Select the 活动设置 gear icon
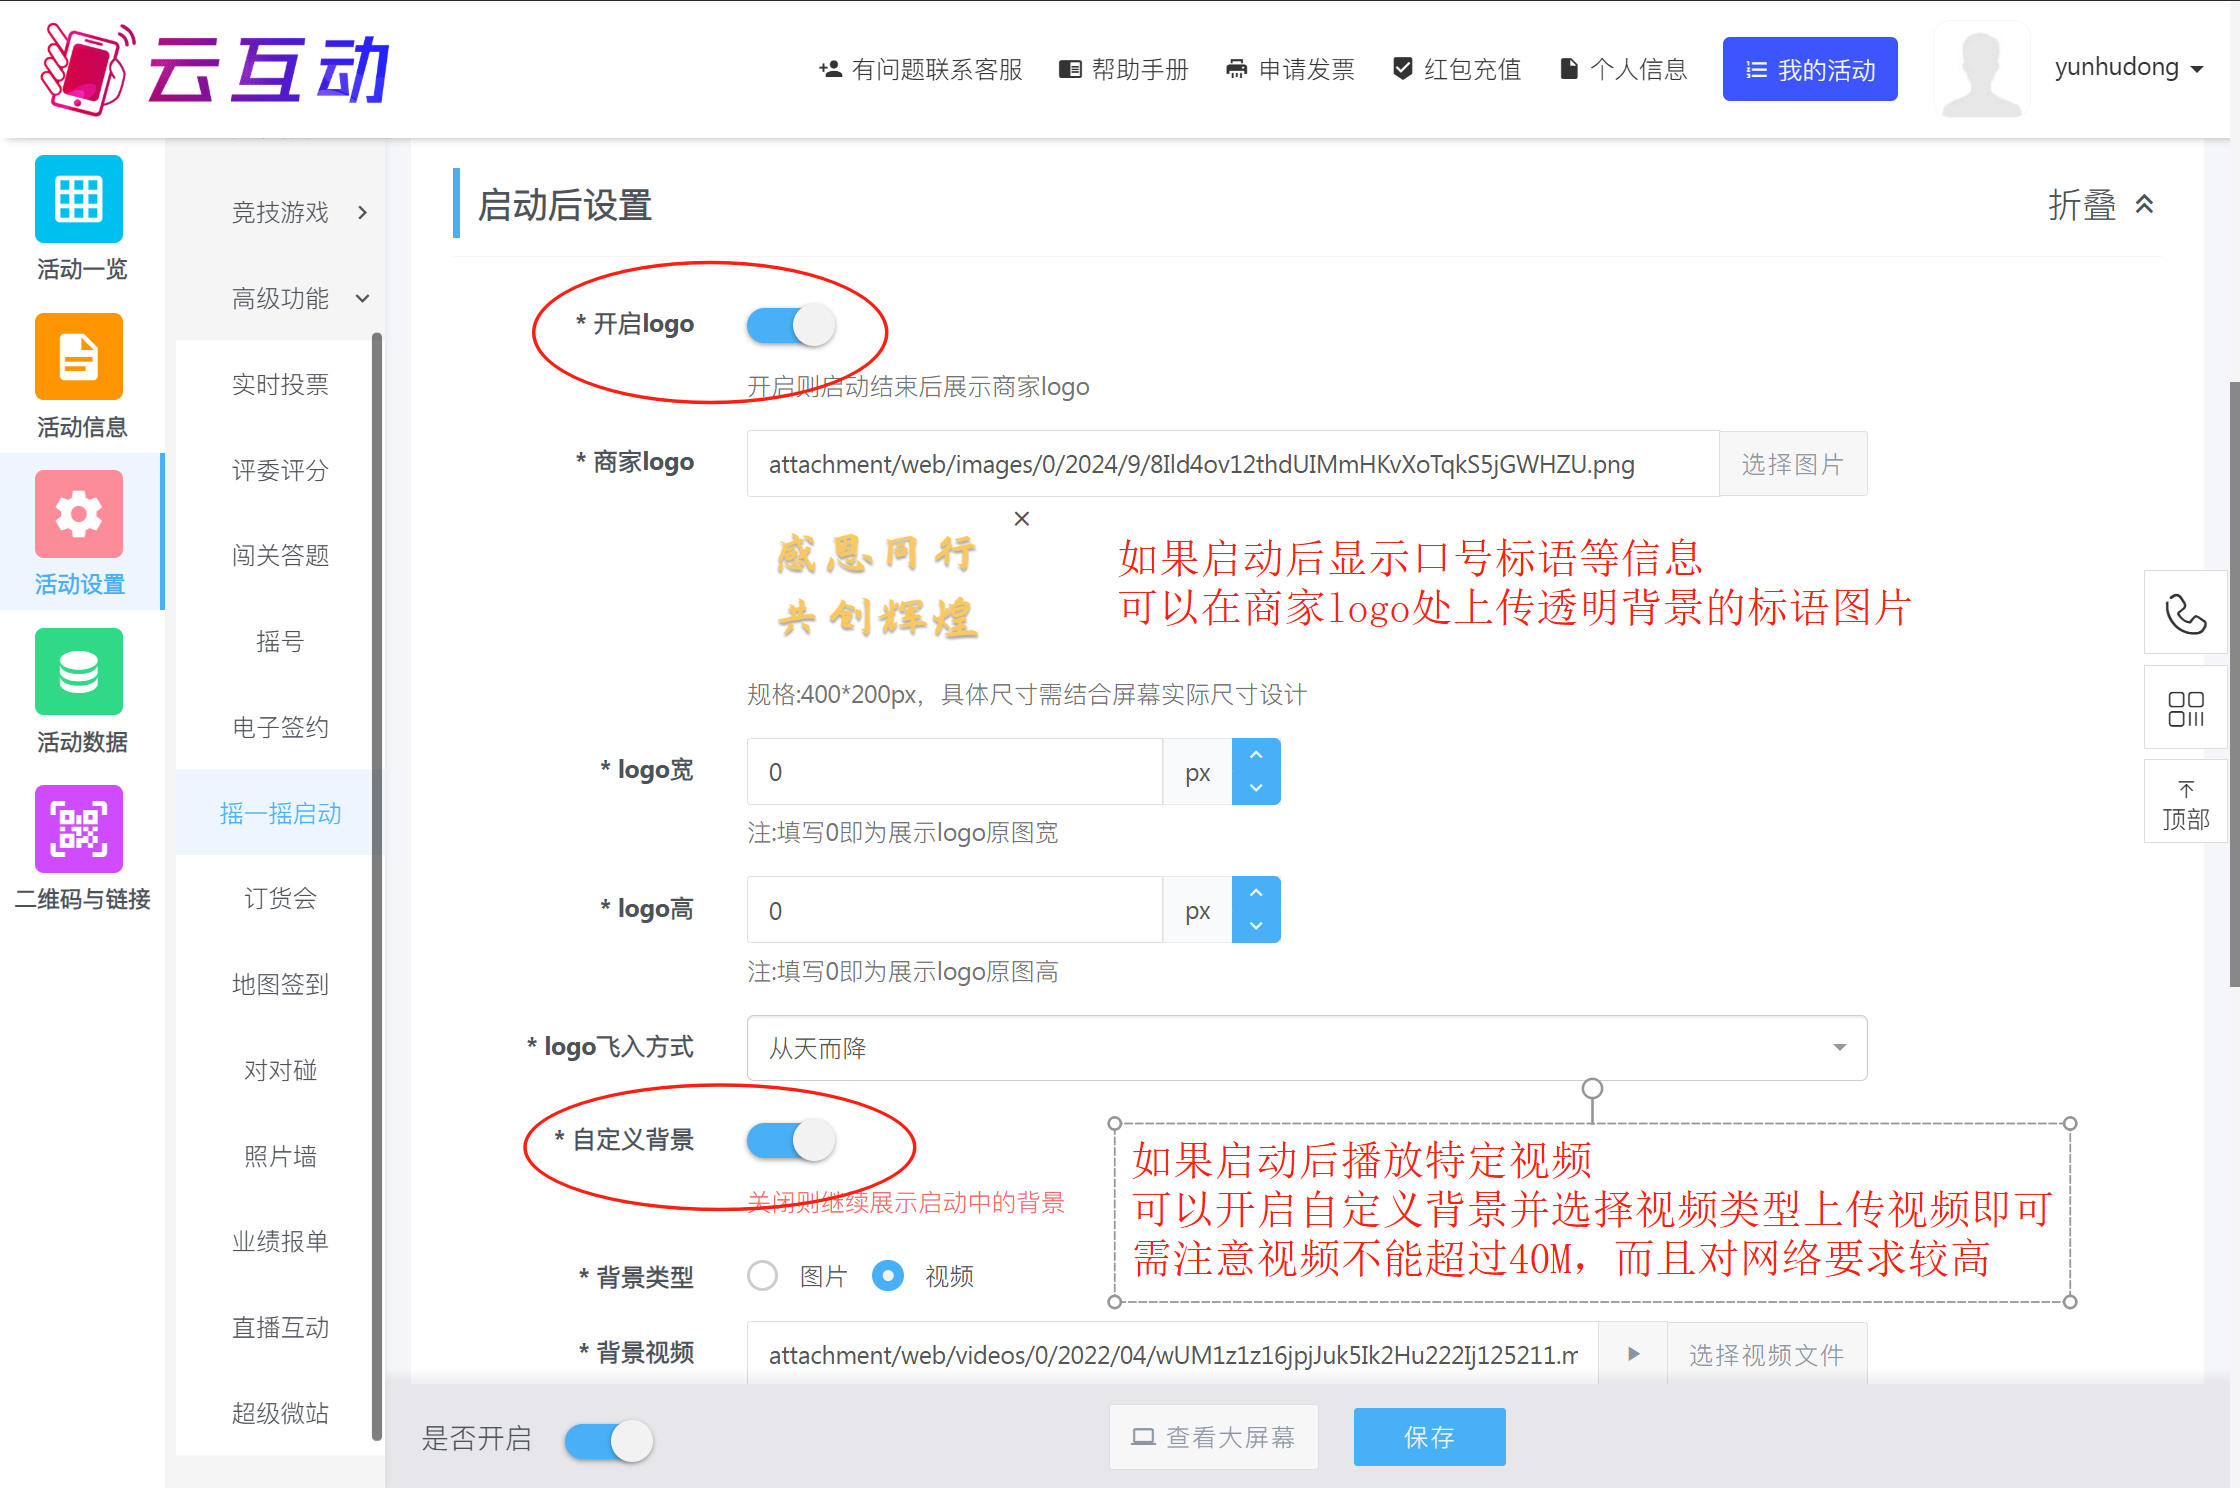This screenshot has width=2240, height=1488. pyautogui.click(x=79, y=514)
